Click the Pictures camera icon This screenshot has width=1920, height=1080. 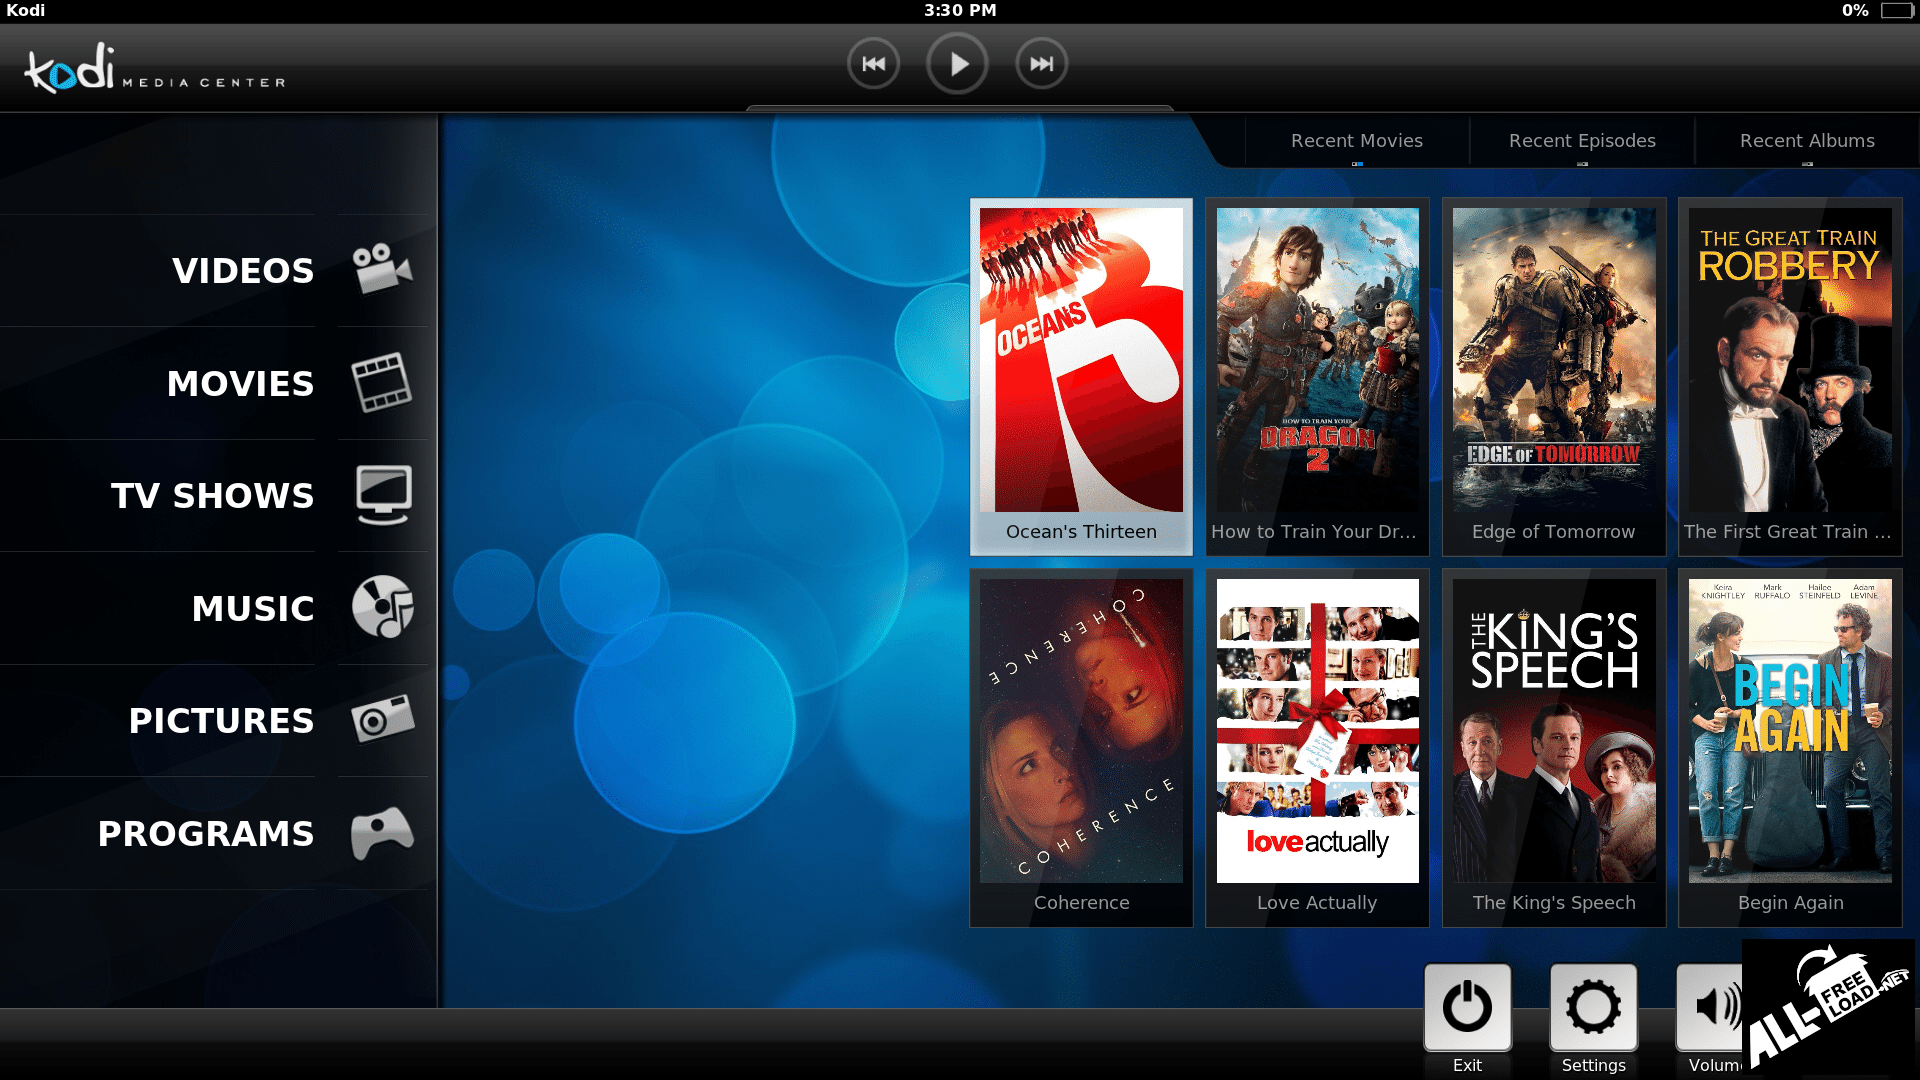point(382,719)
